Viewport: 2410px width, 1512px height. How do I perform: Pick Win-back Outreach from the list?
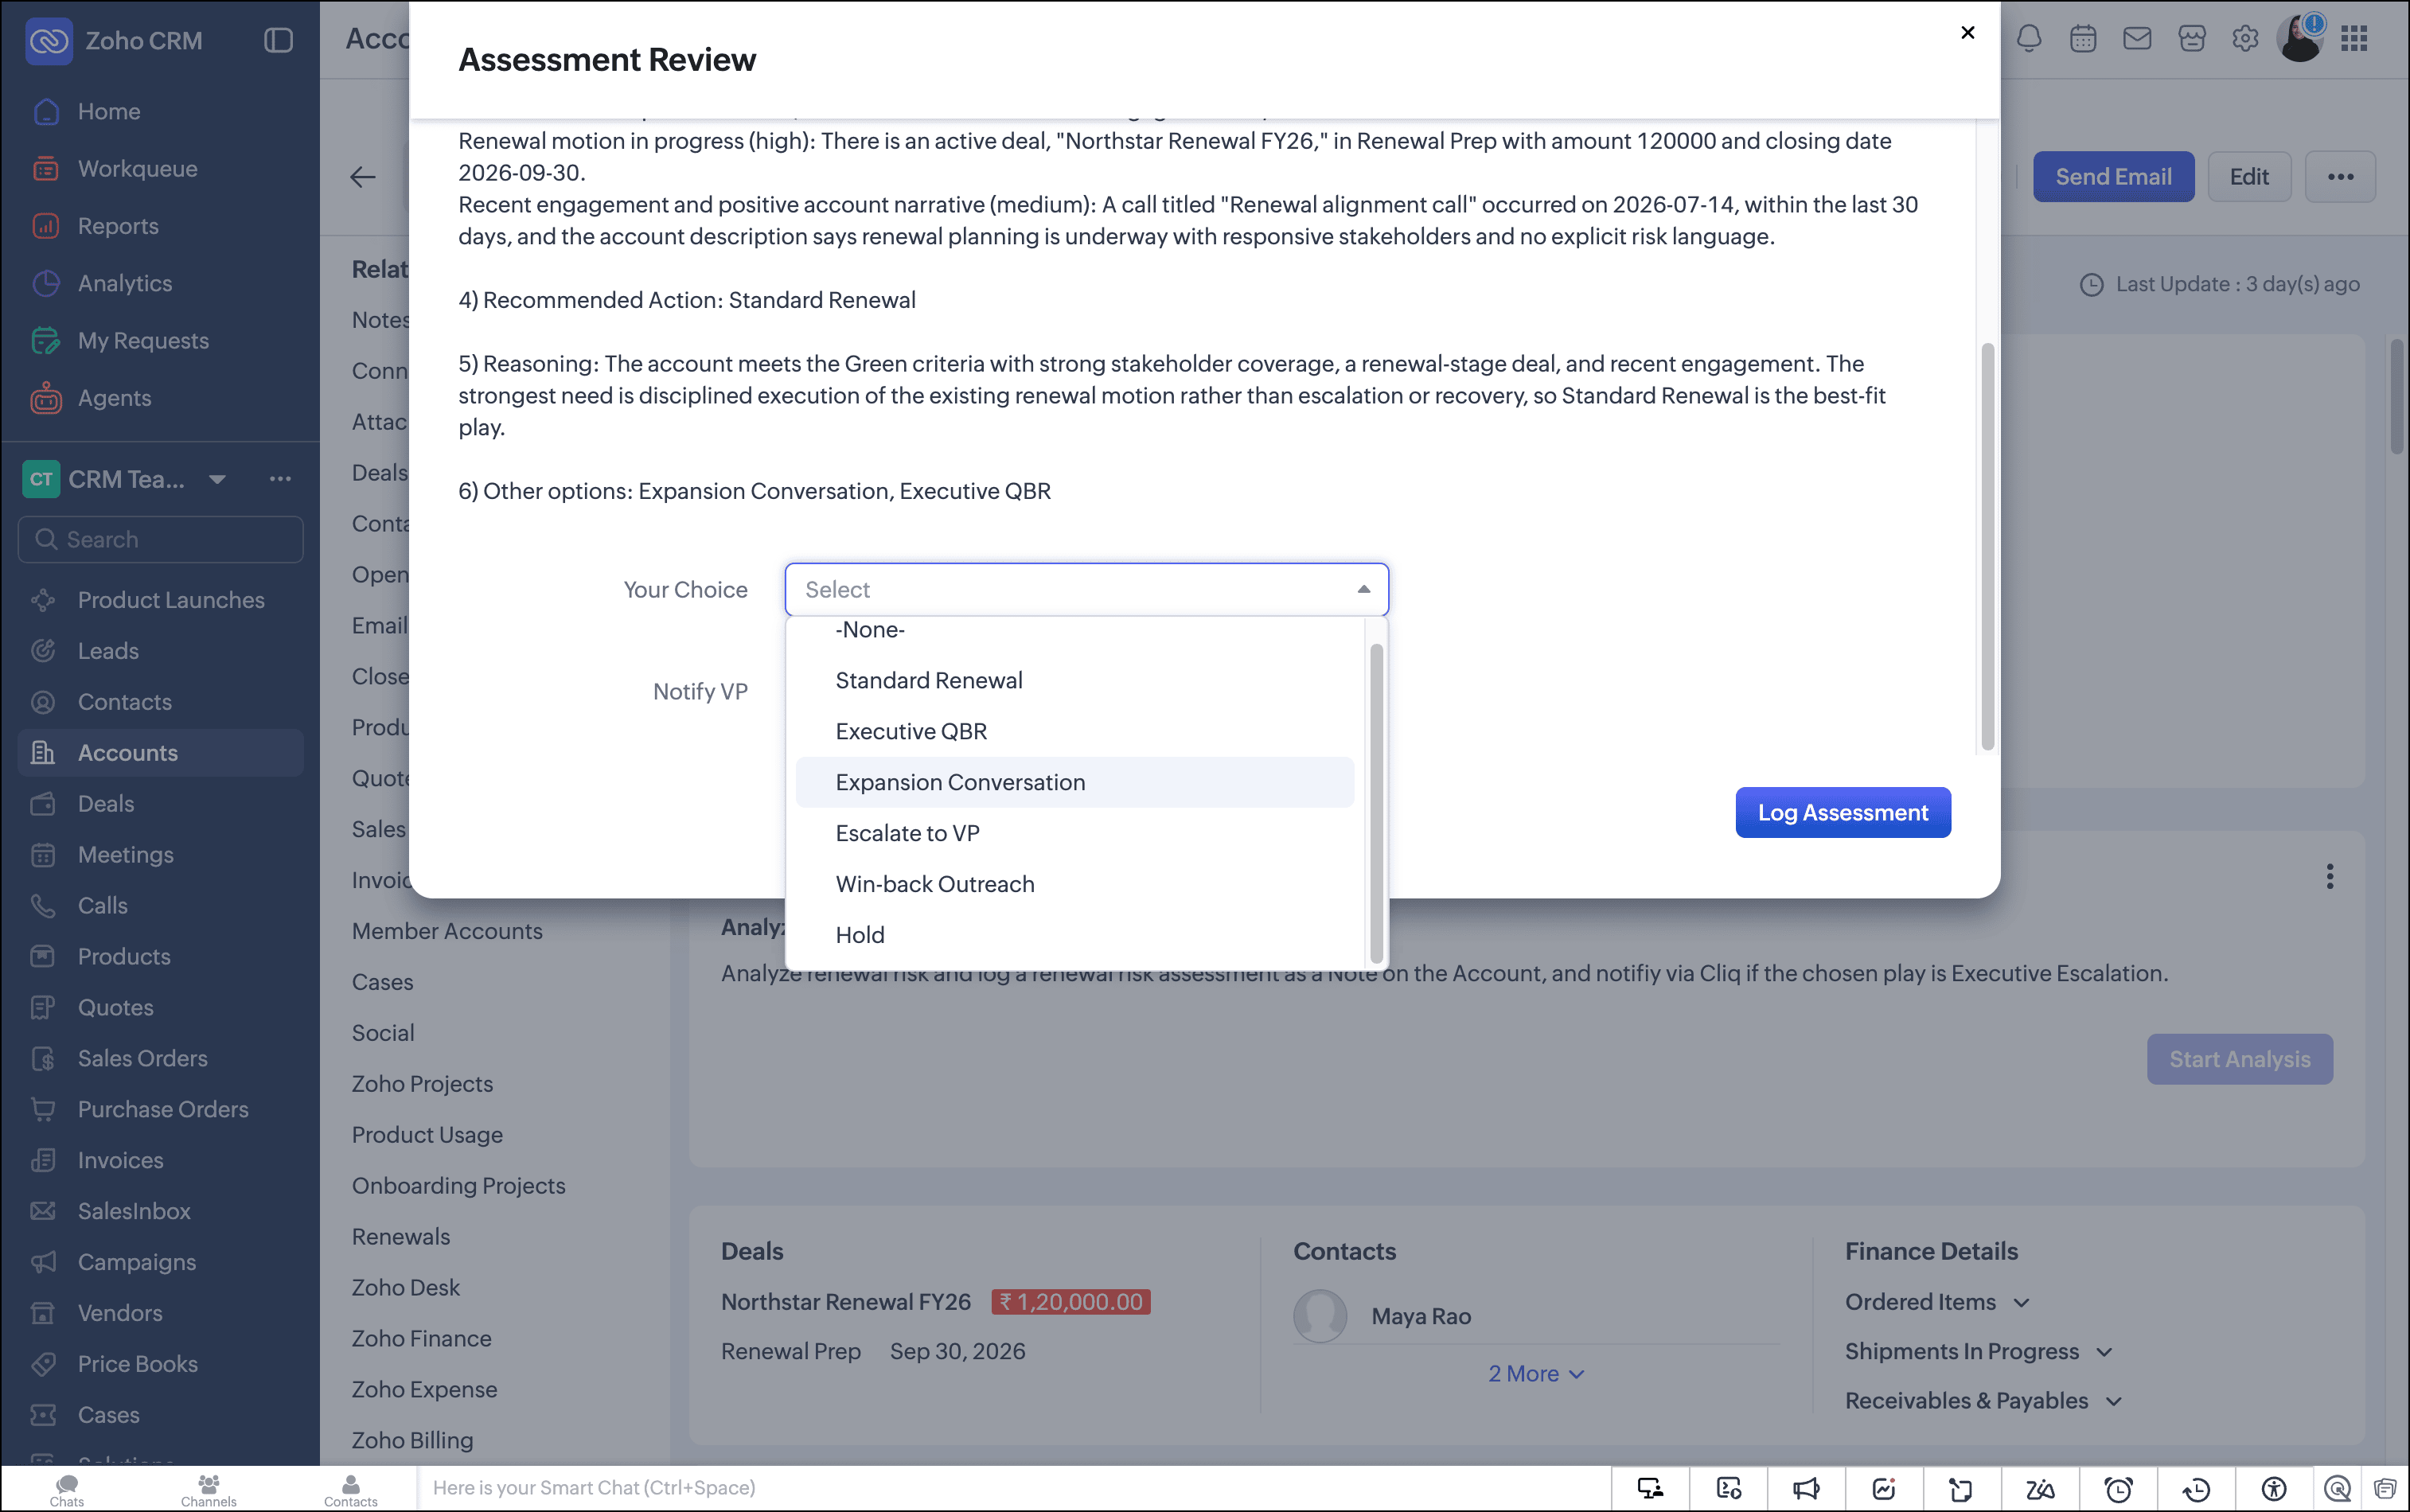coord(1075,884)
